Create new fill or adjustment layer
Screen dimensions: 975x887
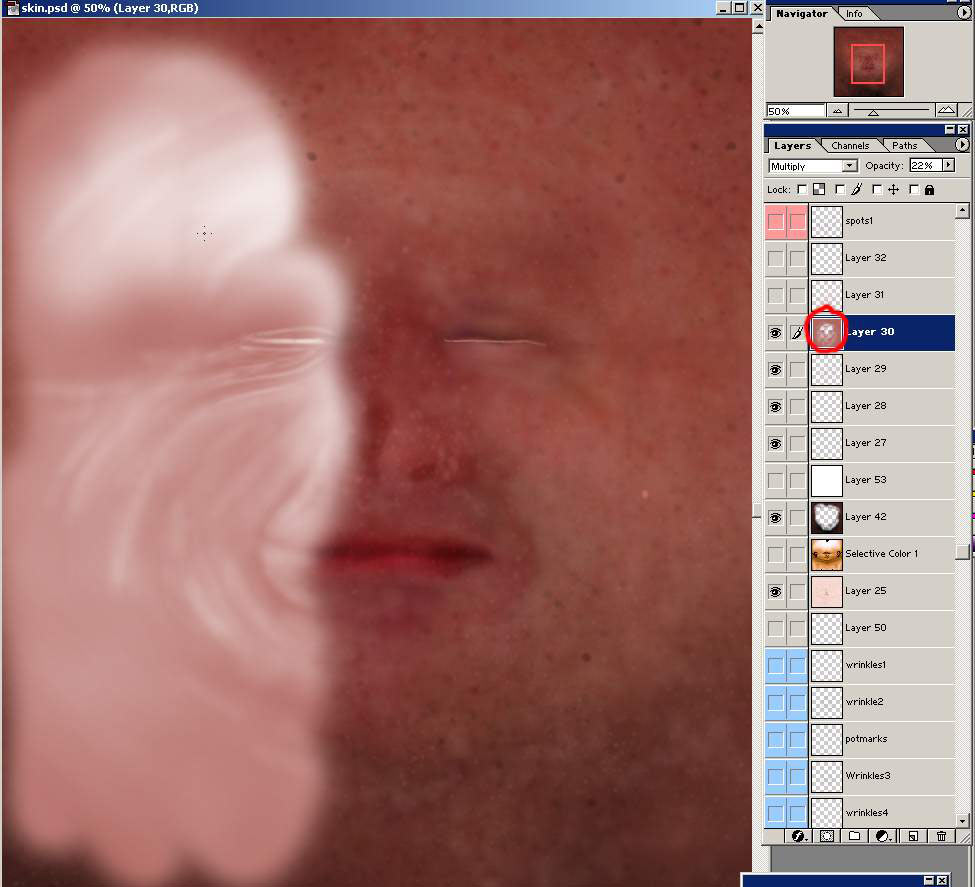(883, 835)
